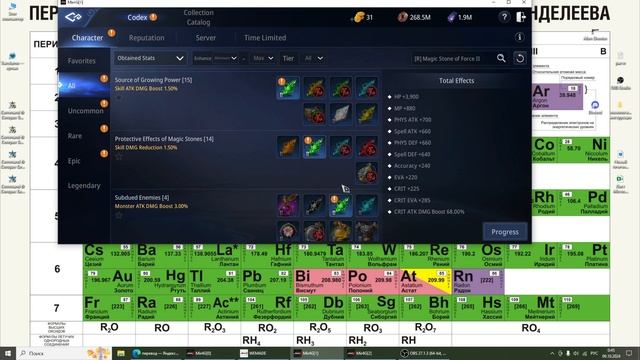Filter by the Uncommon category
The height and width of the screenshot is (360, 640).
(x=85, y=111)
